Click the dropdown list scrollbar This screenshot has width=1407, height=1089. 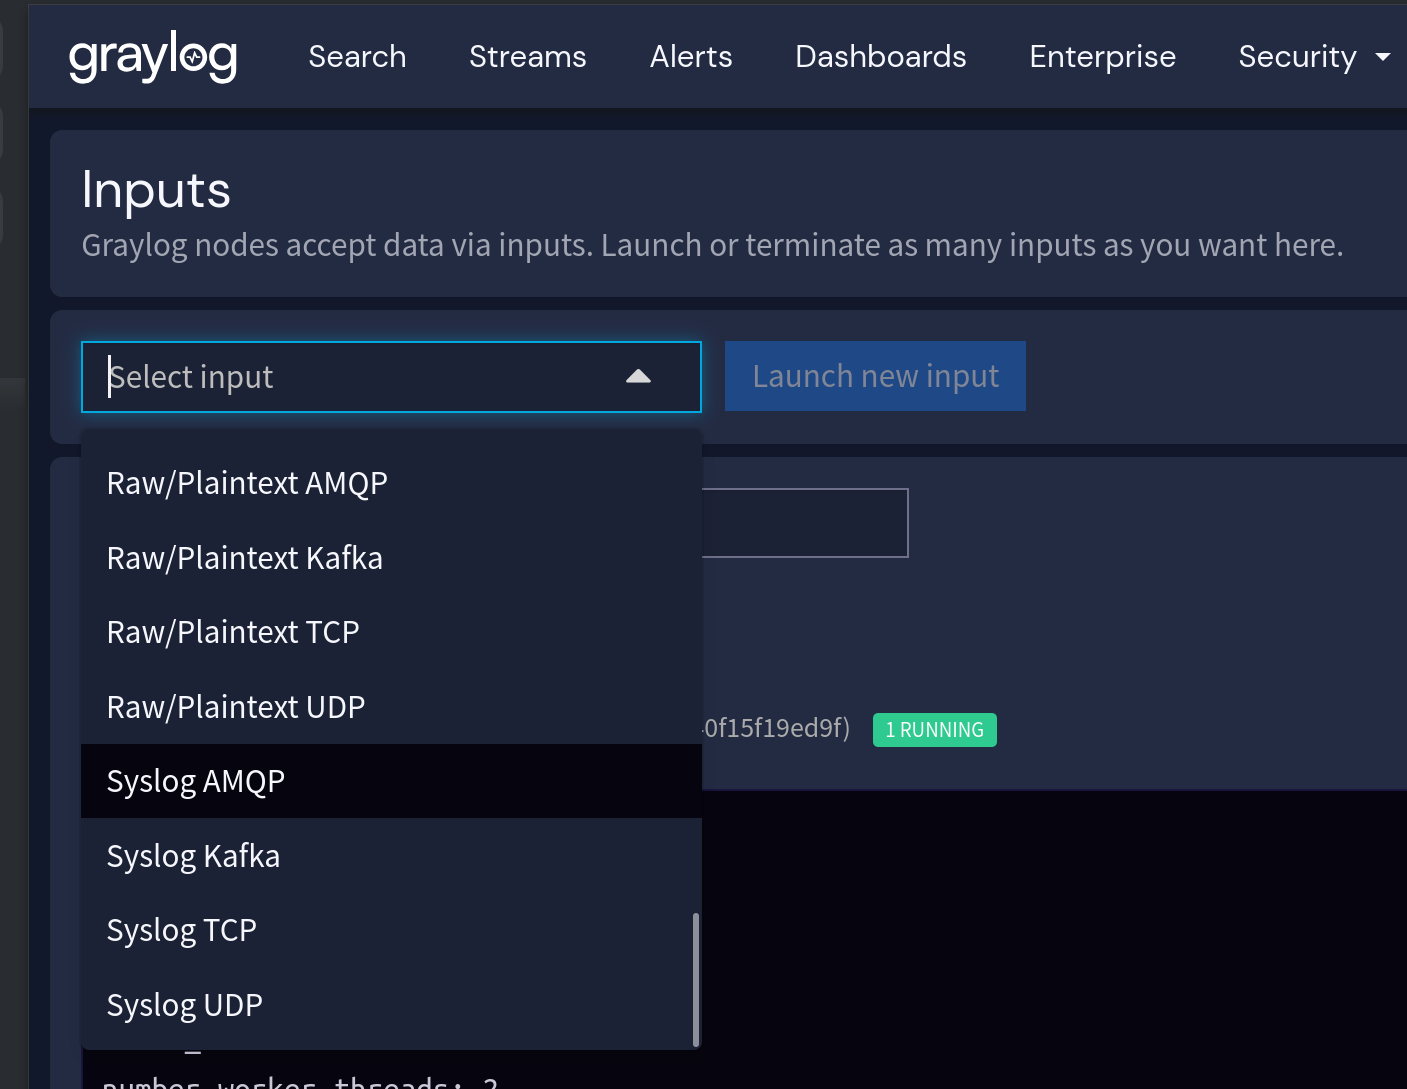[695, 975]
